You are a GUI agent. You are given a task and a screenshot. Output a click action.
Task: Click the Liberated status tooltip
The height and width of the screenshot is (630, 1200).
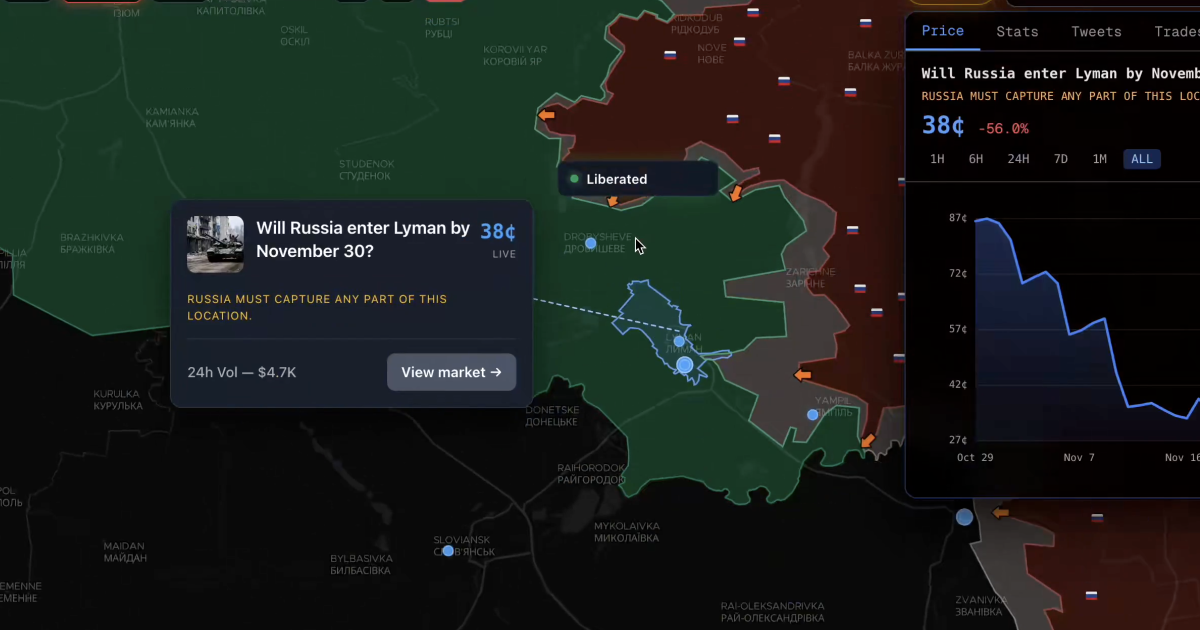click(638, 179)
